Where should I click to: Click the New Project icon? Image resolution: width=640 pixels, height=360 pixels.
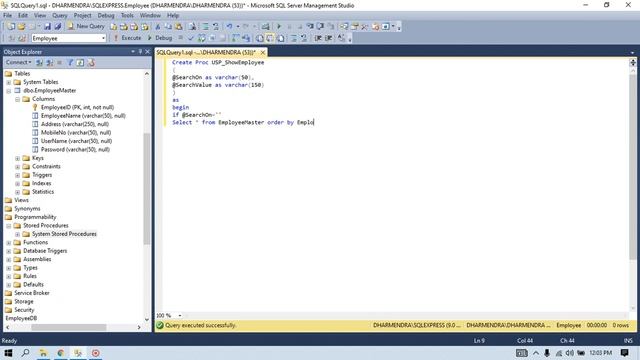11,27
